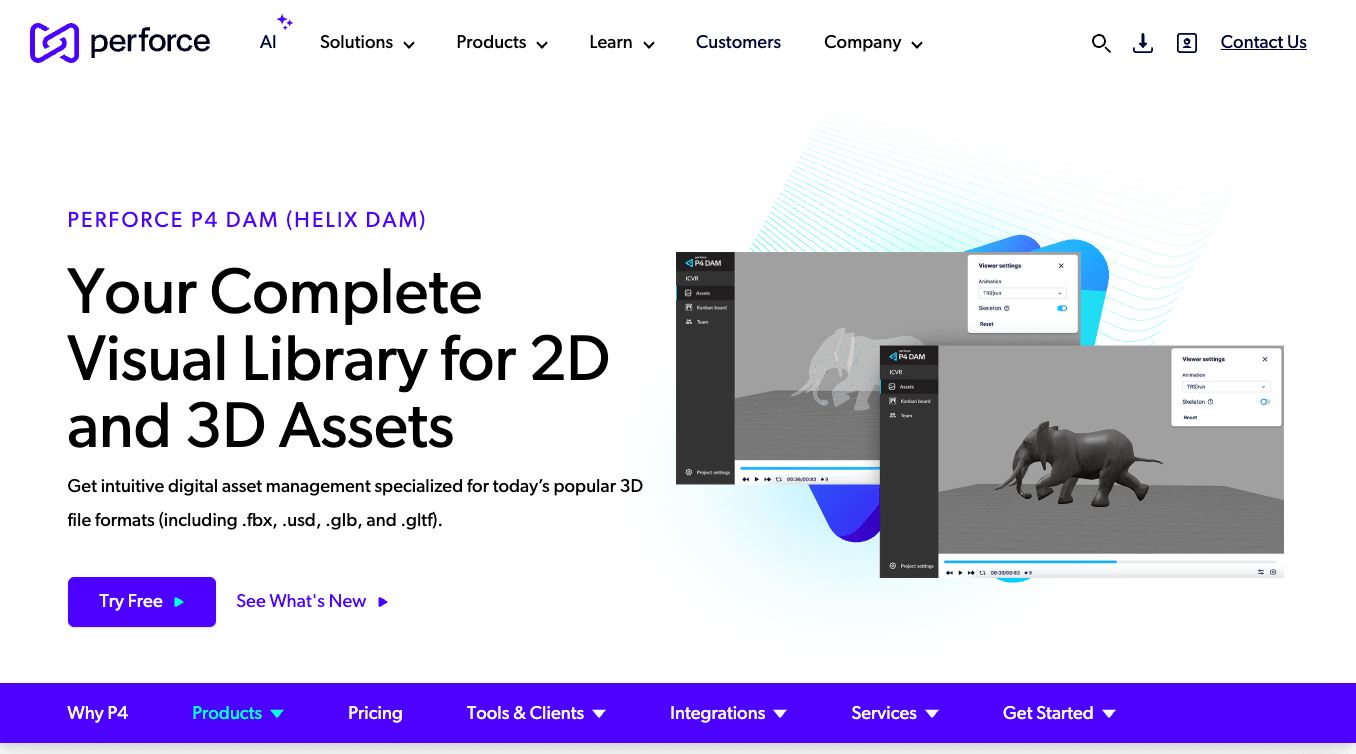This screenshot has height=754, width=1356.
Task: Close Viewer settings in skeleton-elephant screenshot
Action: pyautogui.click(x=1061, y=266)
